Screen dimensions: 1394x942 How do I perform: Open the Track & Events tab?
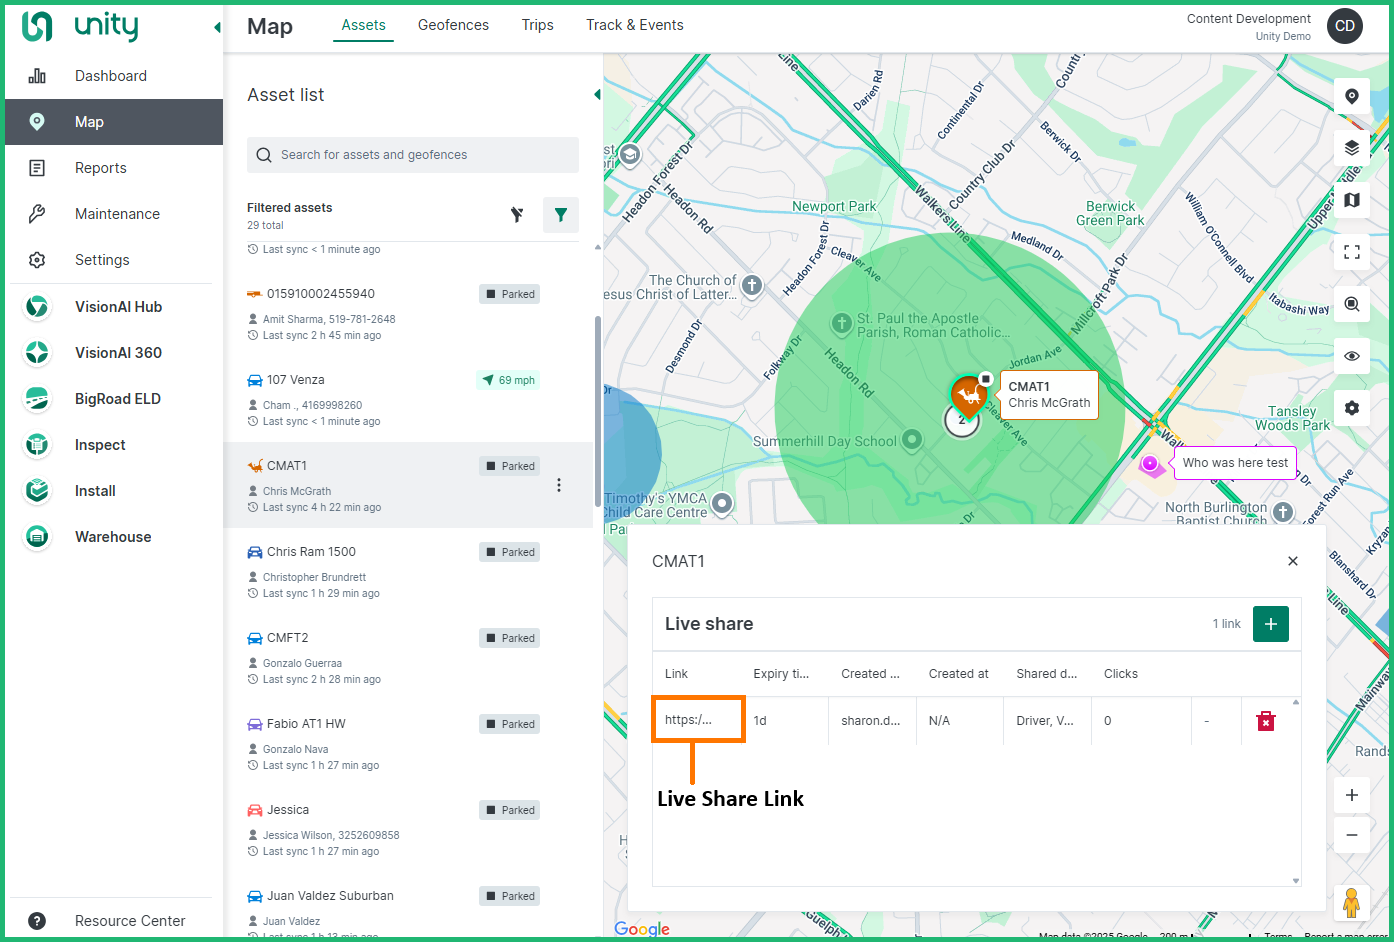click(634, 25)
